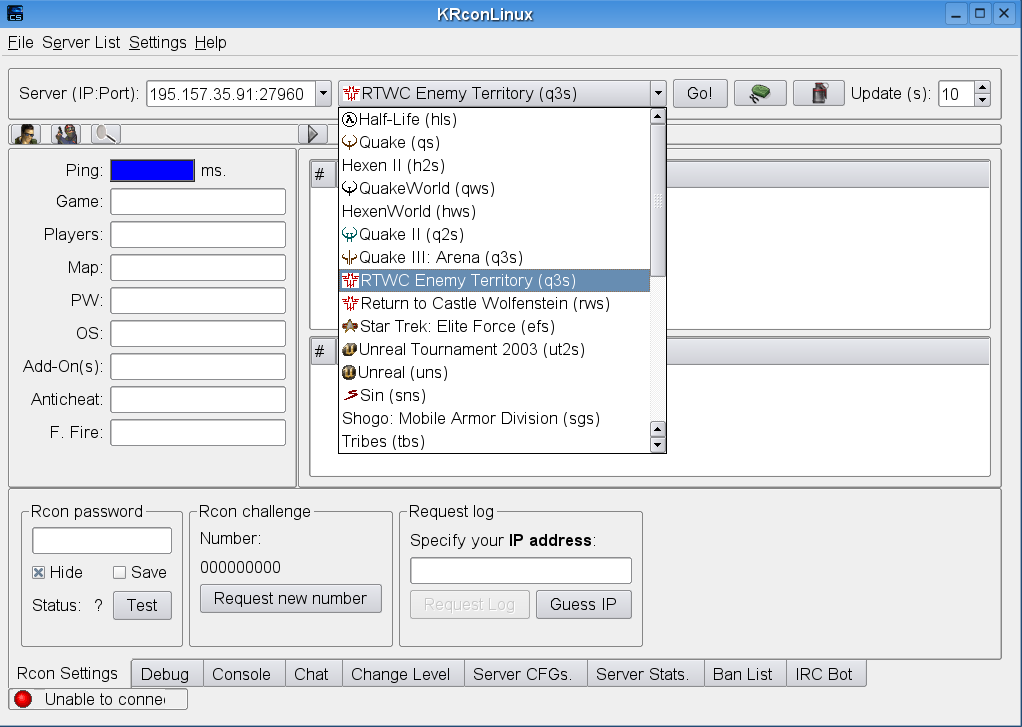The image size is (1022, 727).
Task: Select Shogo: Mobile Armor Division (sgs)
Action: (494, 419)
